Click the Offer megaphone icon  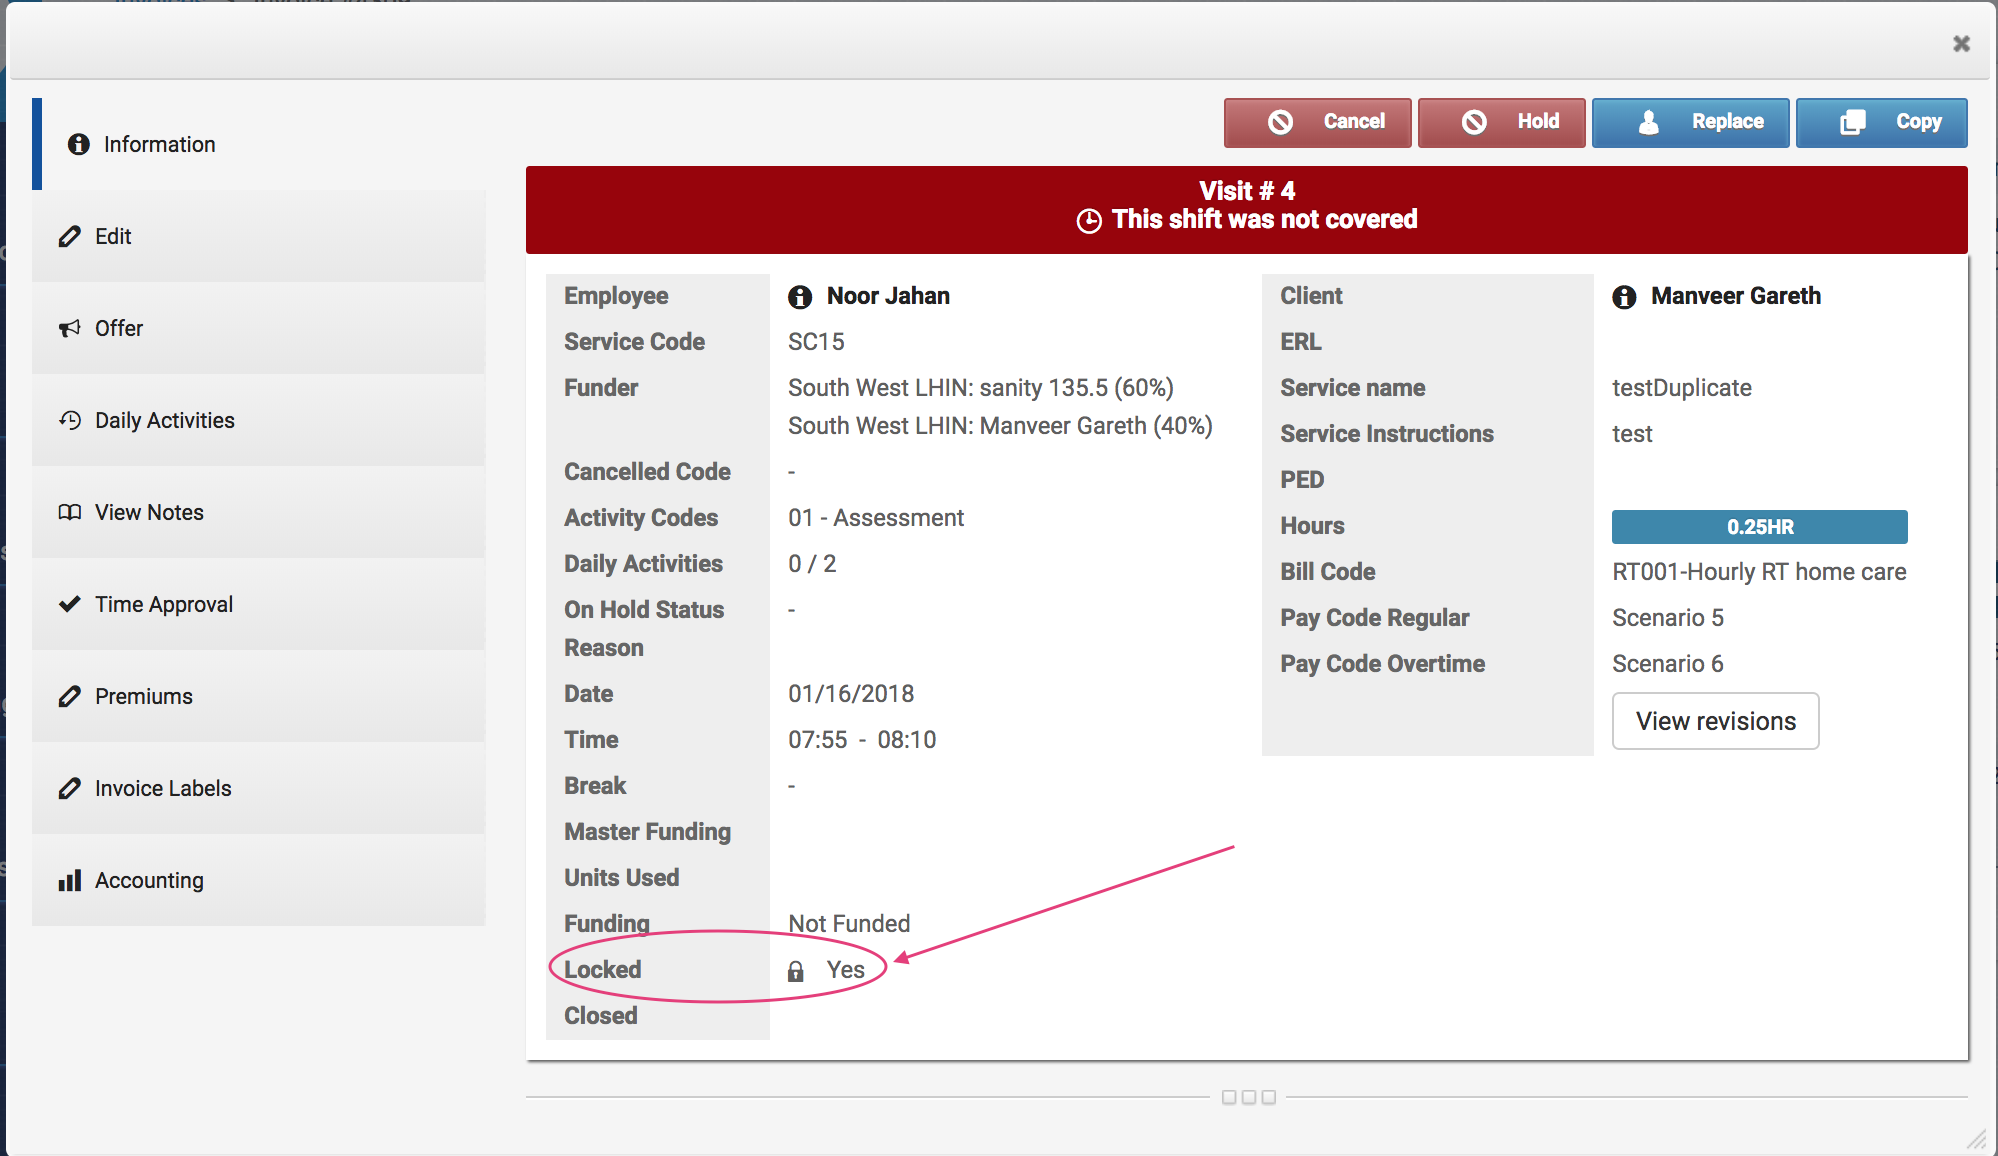click(x=69, y=329)
